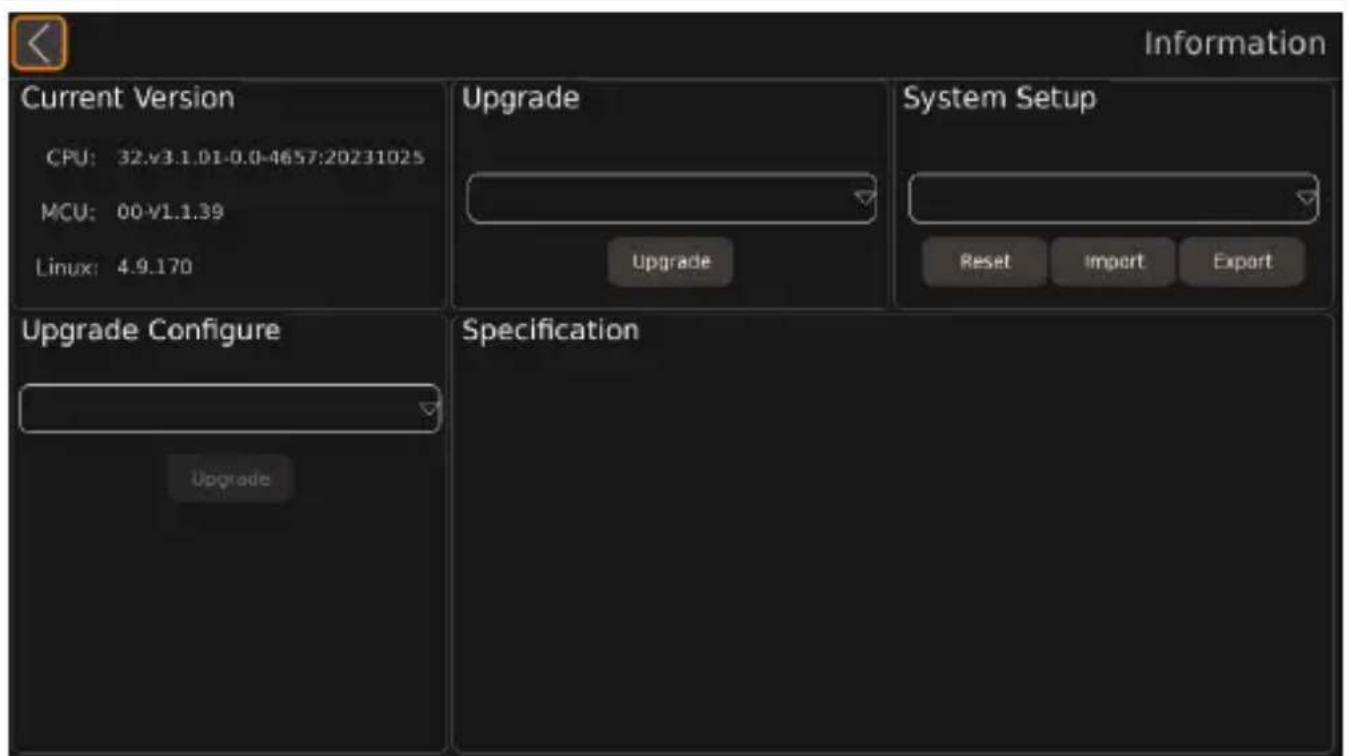Click the Upgrade button in Upgrade panel
This screenshot has height=756, width=1348.
[x=671, y=262]
